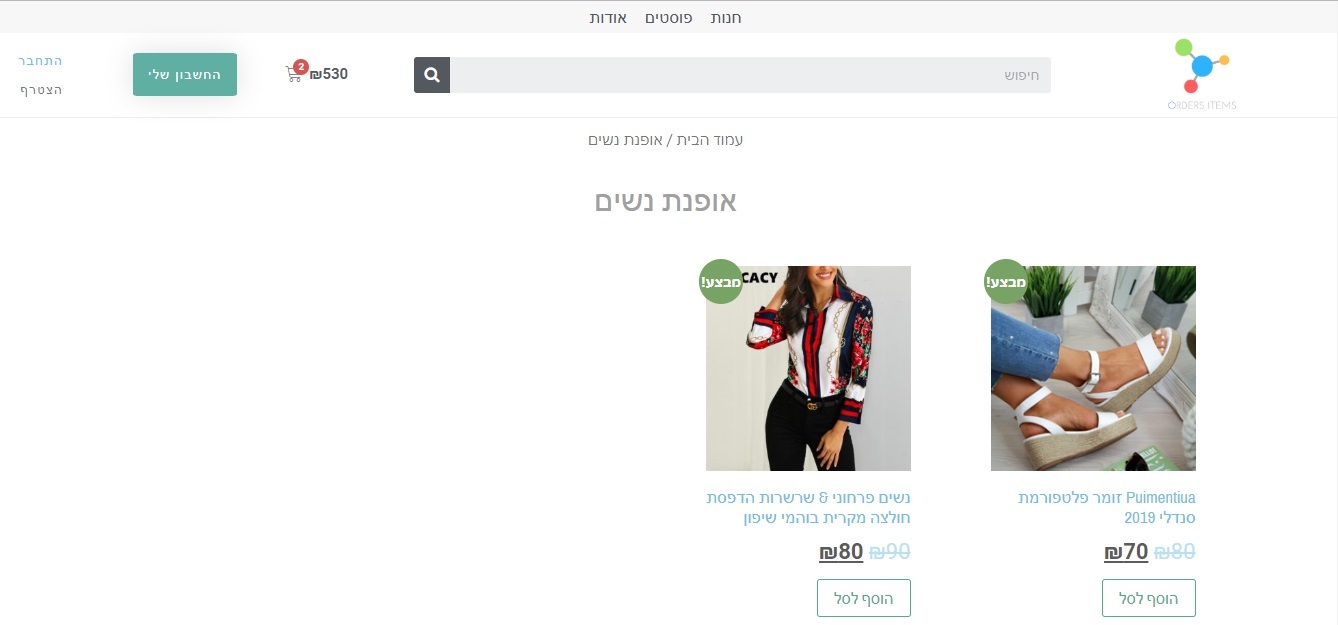Click the החשבון שלי button
The width and height of the screenshot is (1338, 625).
[185, 75]
